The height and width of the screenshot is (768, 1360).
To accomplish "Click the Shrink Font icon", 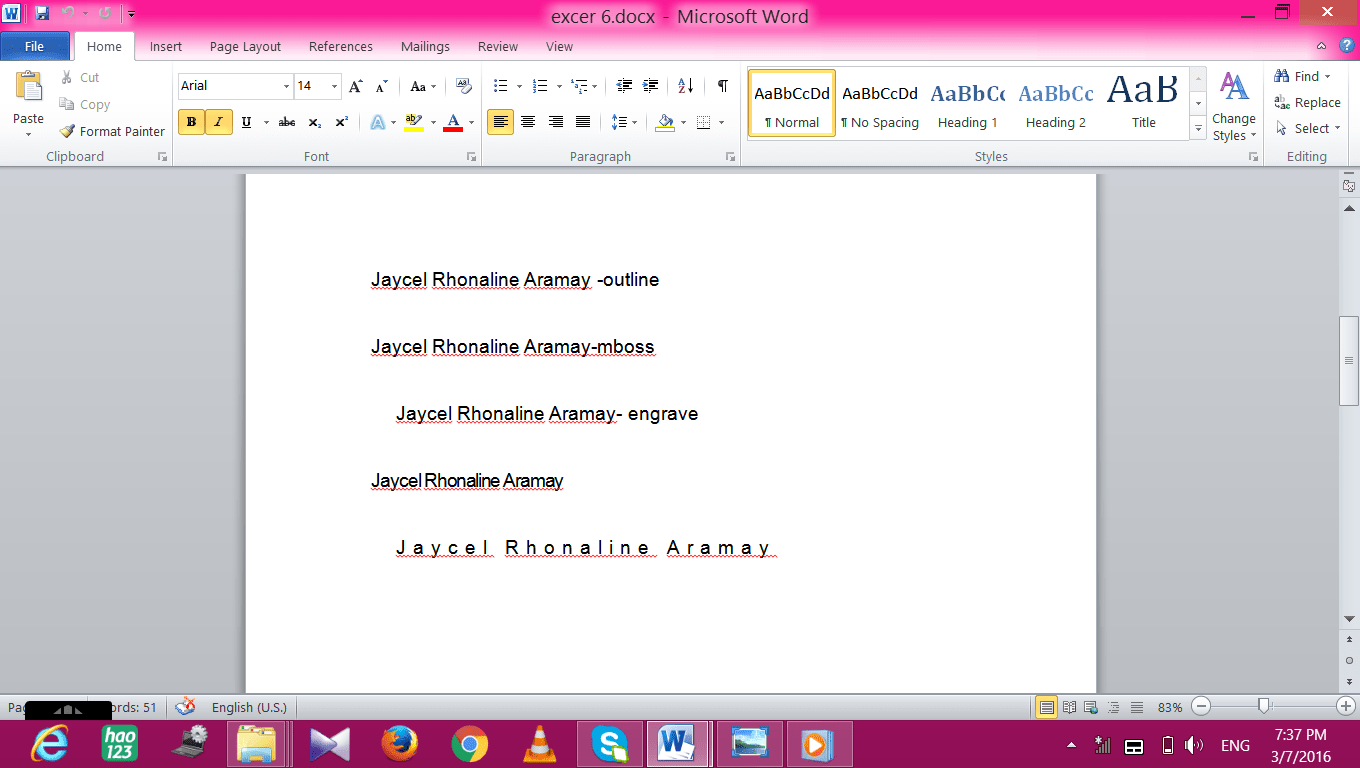I will pyautogui.click(x=381, y=86).
